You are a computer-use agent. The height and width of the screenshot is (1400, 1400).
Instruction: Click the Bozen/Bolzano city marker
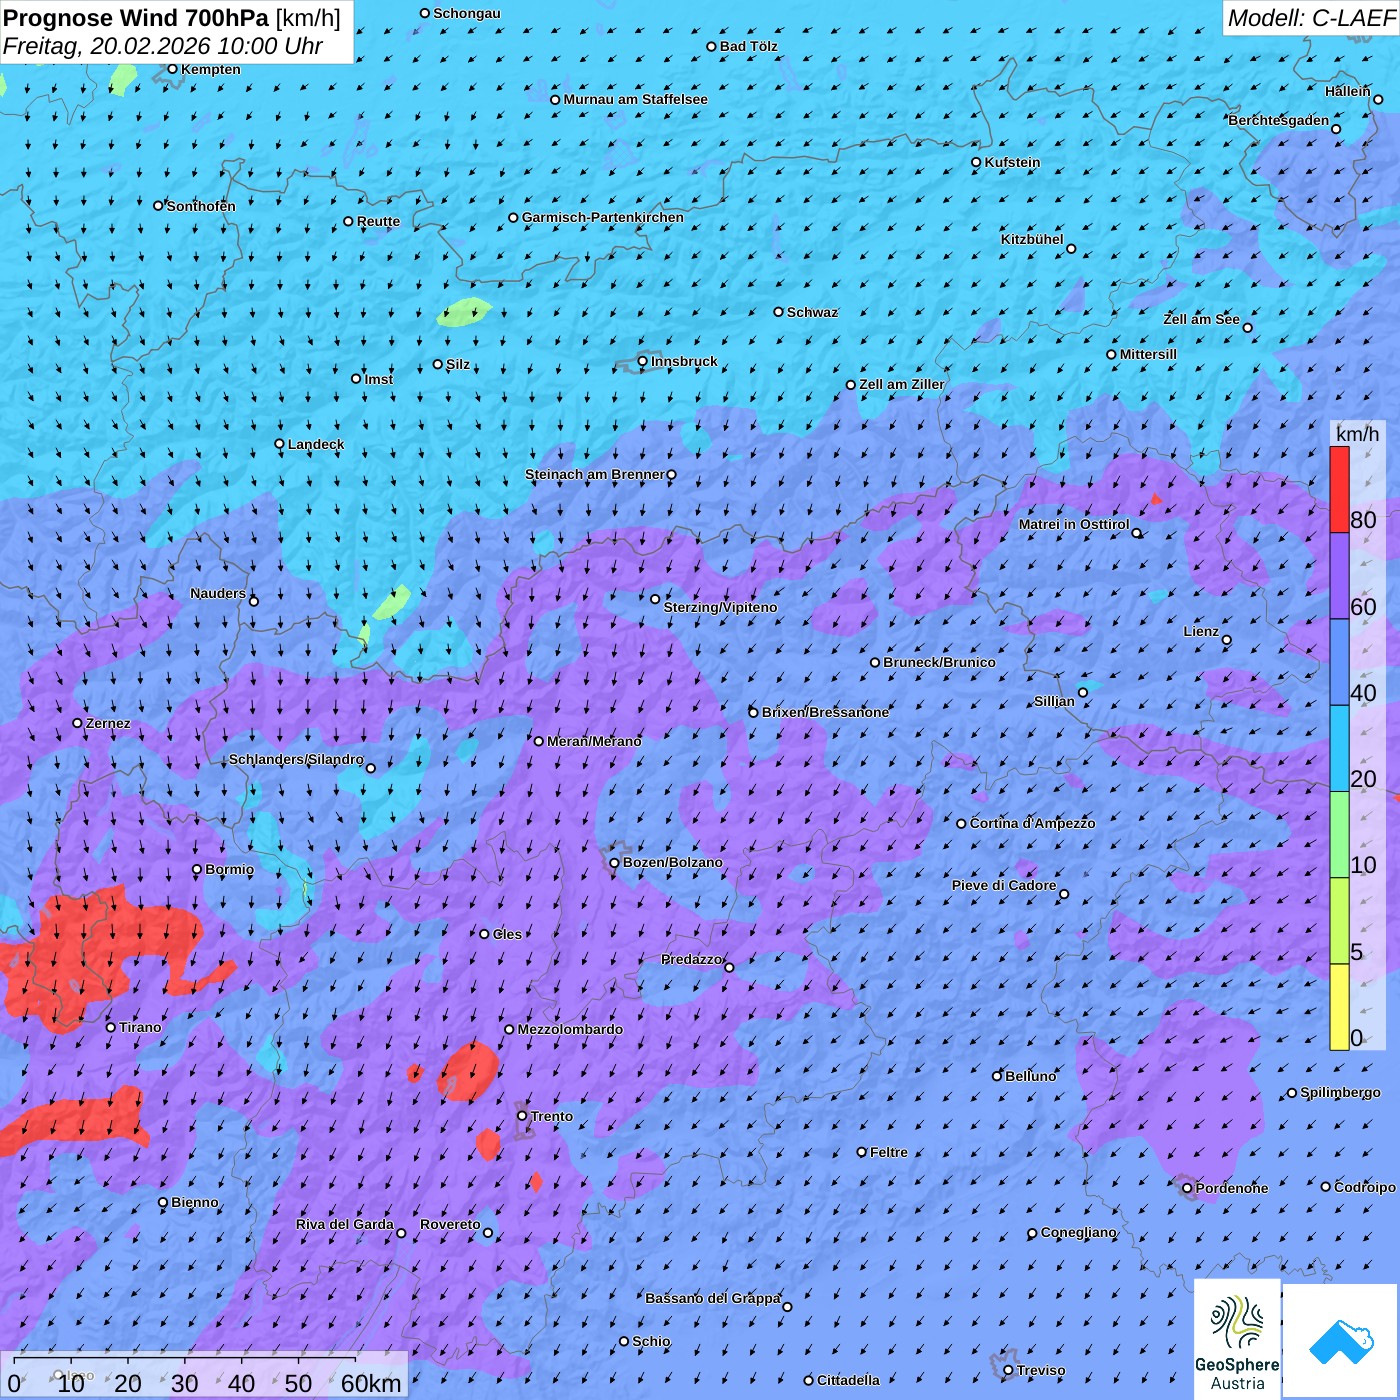[x=615, y=862]
